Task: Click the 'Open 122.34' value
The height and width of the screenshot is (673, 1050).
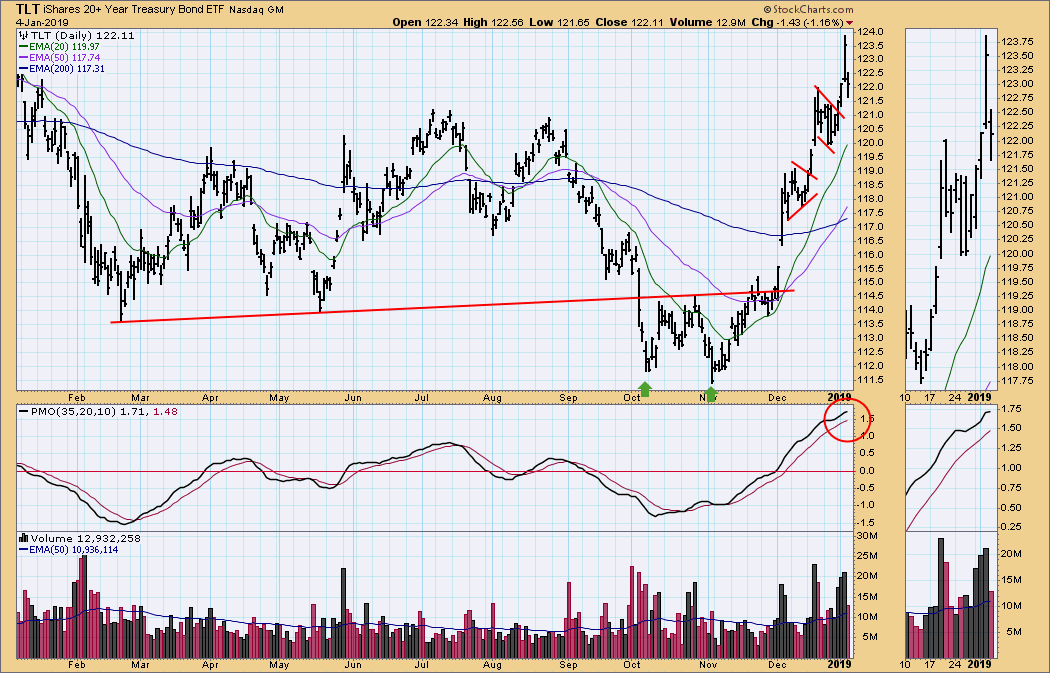Action: tap(425, 22)
